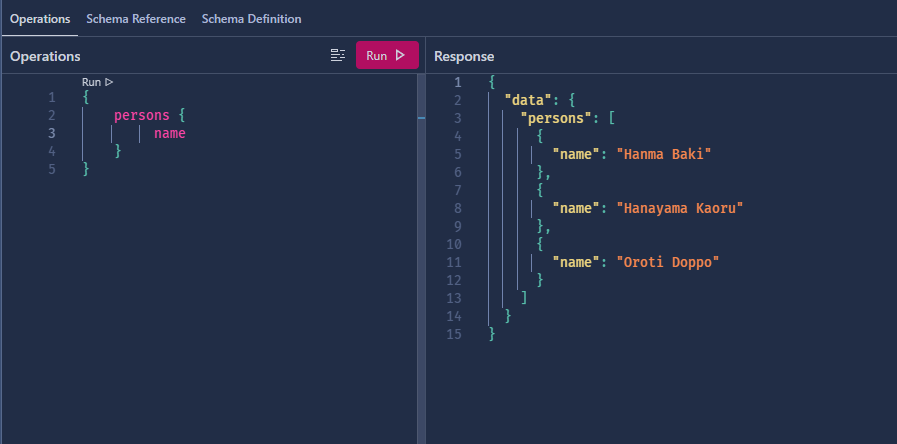Click the inline Run code lens link
The image size is (897, 444).
(97, 81)
